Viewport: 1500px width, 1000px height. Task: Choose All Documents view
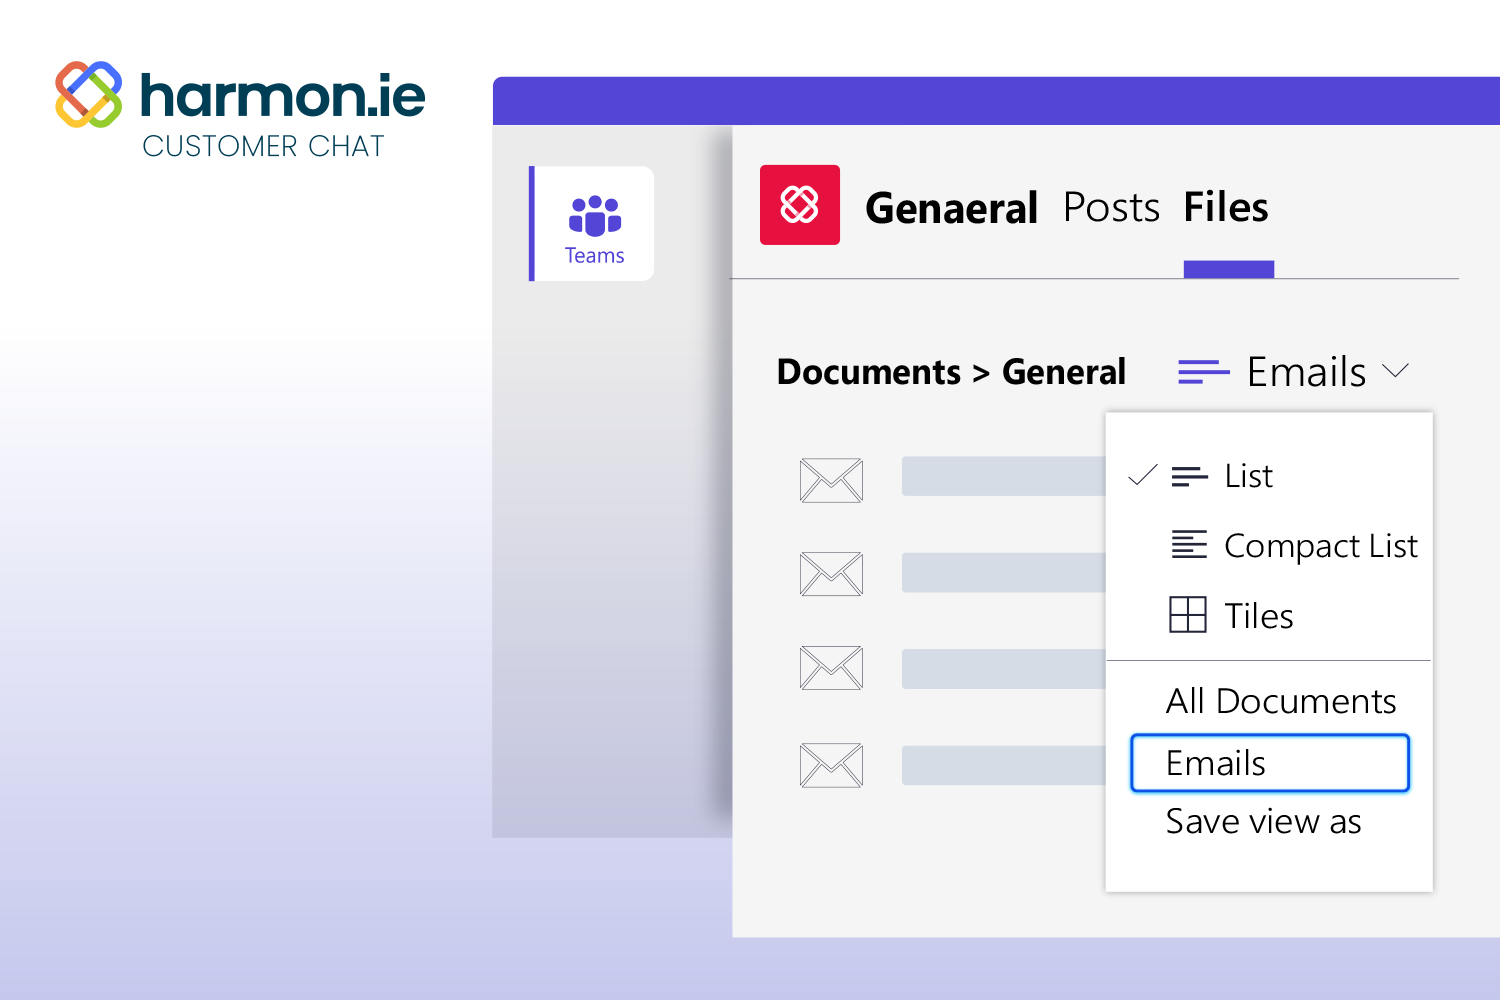pos(1281,701)
